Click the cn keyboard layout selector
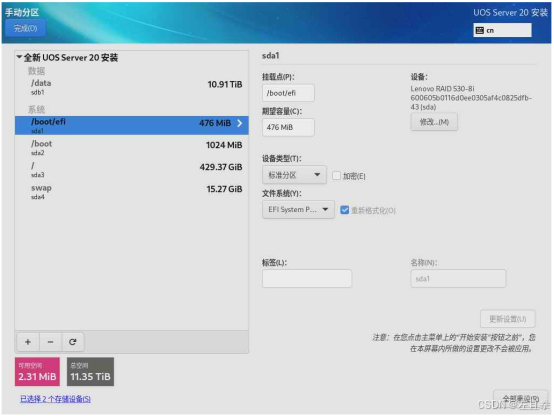Screen dimensions: 554x416 (502, 30)
